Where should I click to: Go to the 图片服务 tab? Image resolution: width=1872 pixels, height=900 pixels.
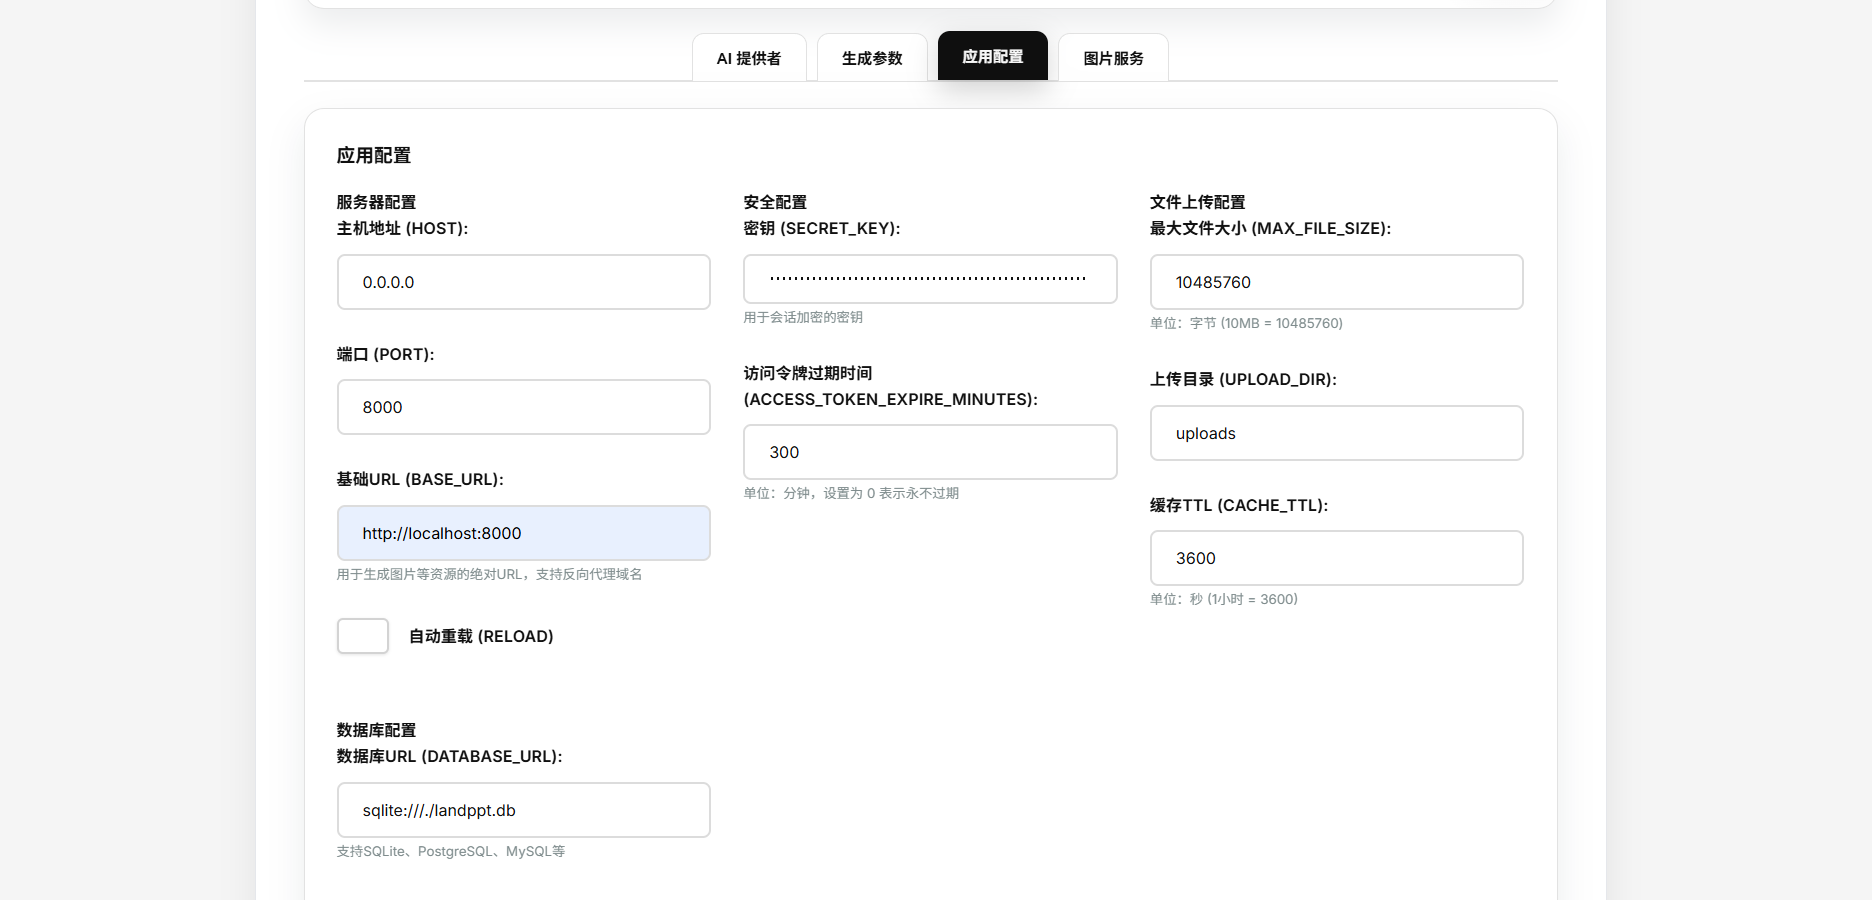[x=1113, y=58]
